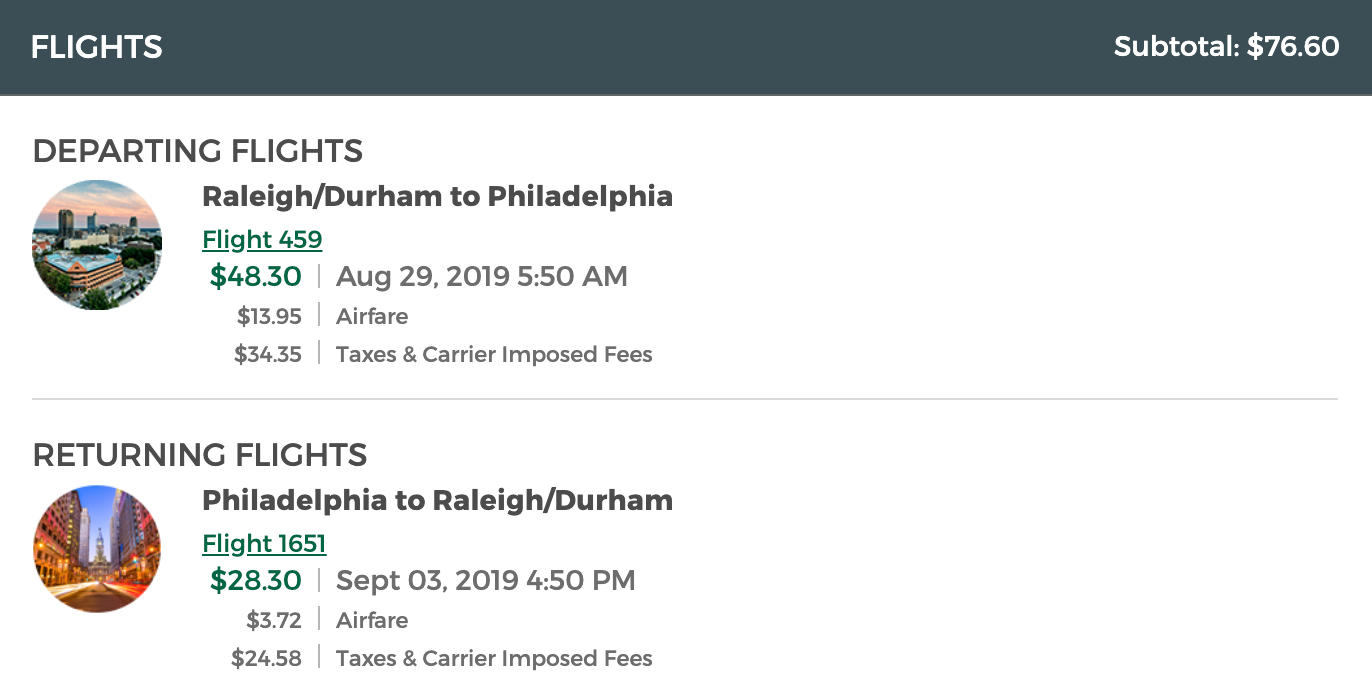Click the $48.30 departing flight price
The width and height of the screenshot is (1372, 700).
pyautogui.click(x=255, y=276)
